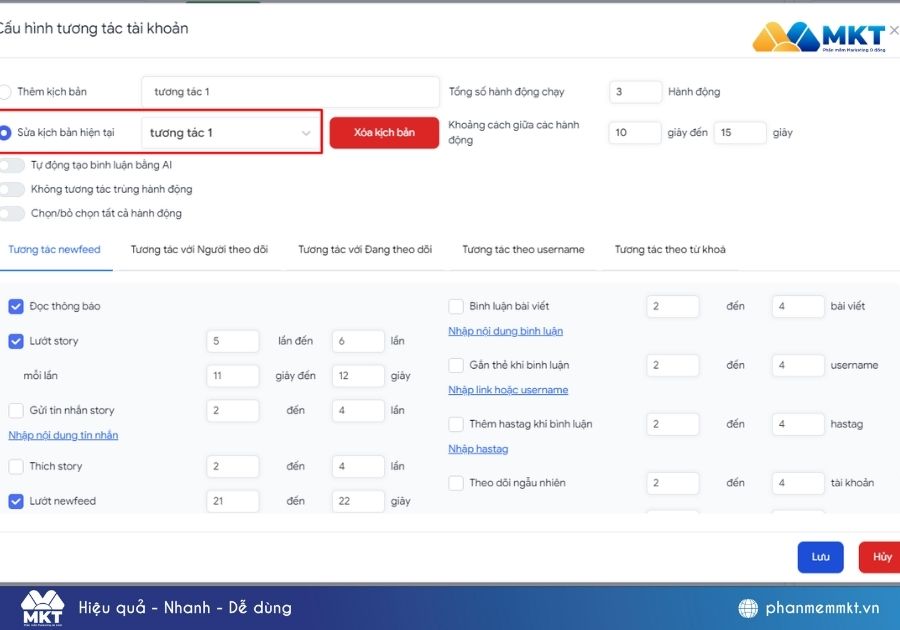Toggle "Chọn/bỏ chọn tất cả hành động" switch

point(11,213)
